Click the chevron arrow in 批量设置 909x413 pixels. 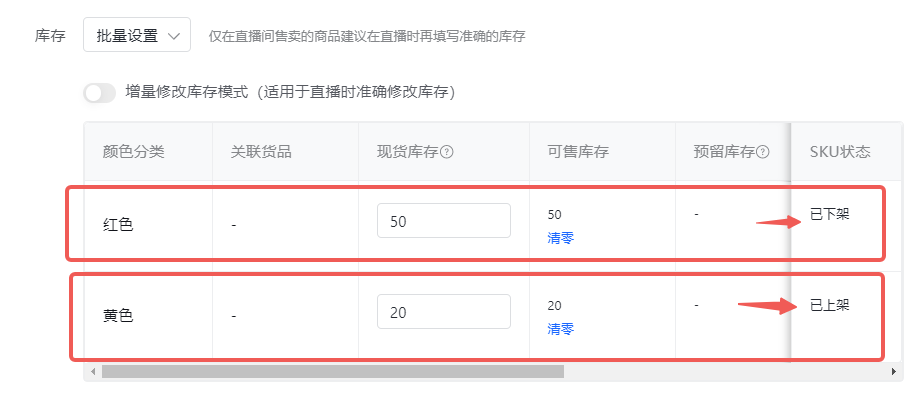173,36
